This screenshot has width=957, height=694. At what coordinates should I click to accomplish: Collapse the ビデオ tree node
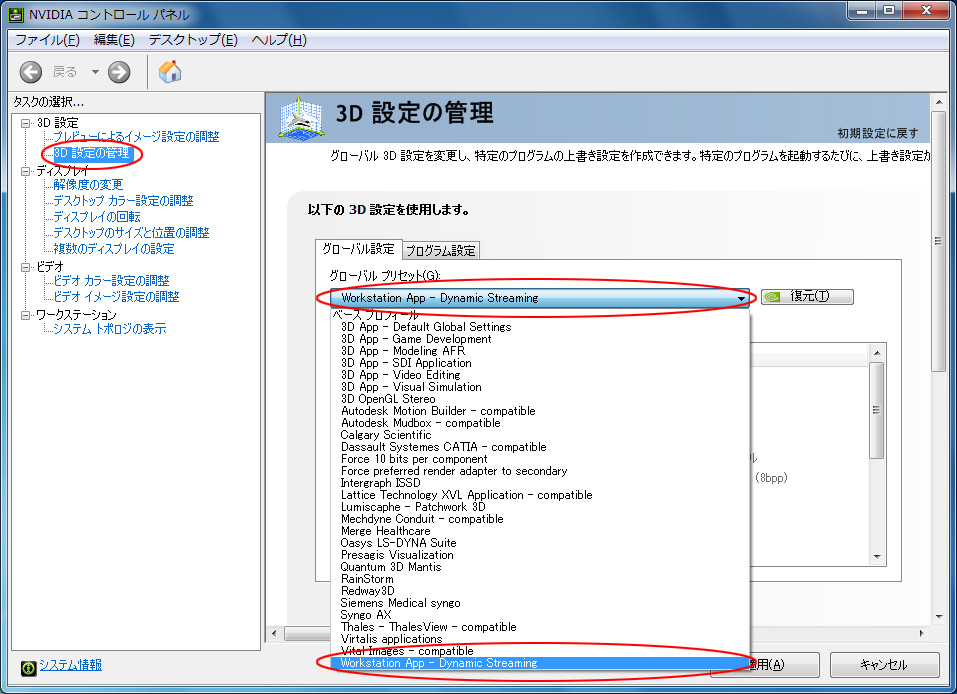[26, 267]
